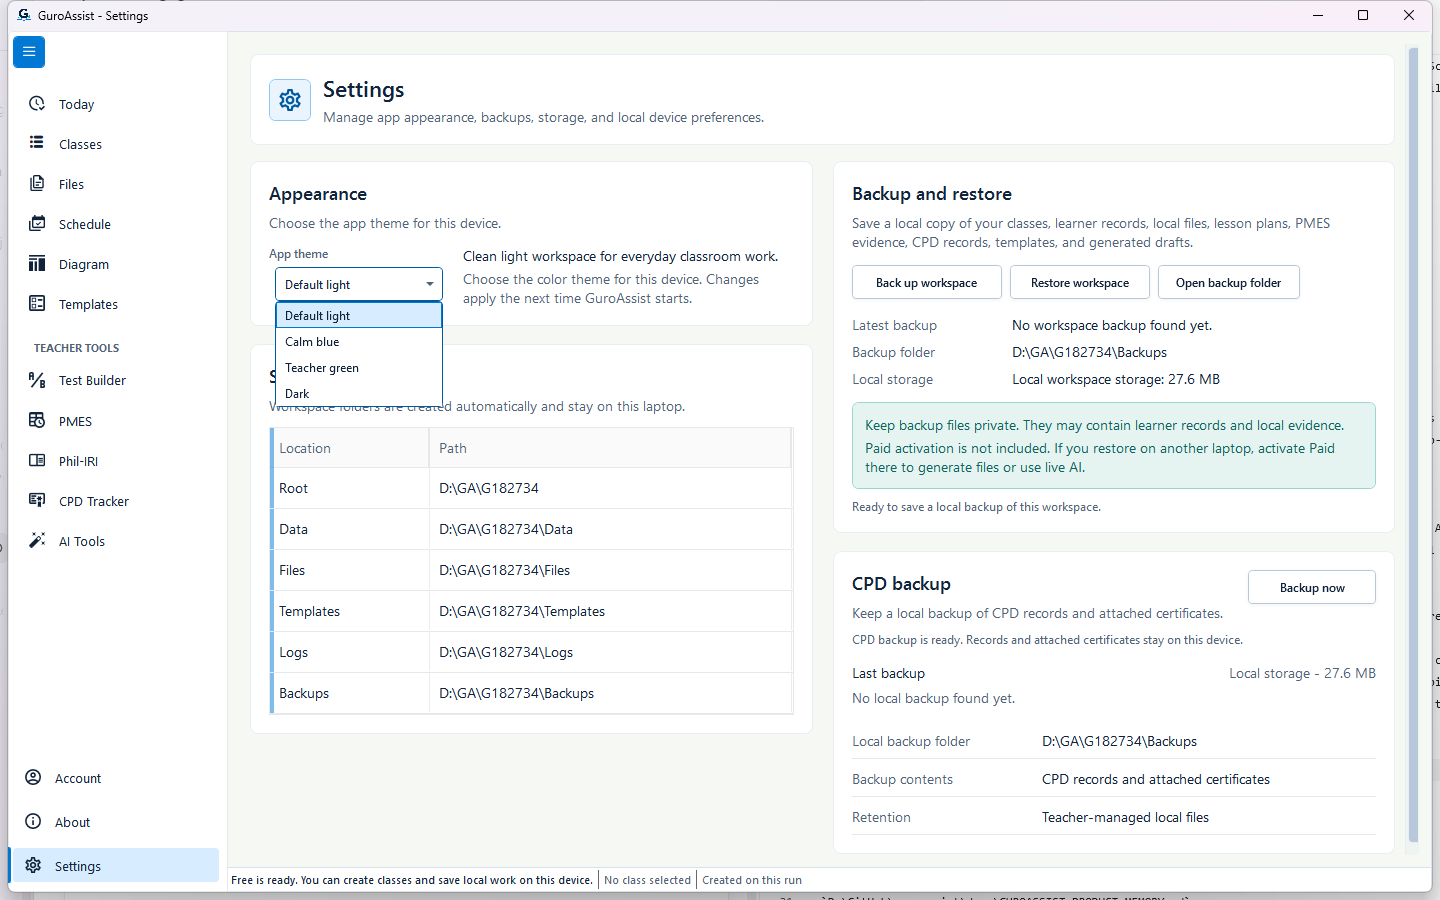1440x900 pixels.
Task: Select Dark theme option
Action: pyautogui.click(x=359, y=394)
